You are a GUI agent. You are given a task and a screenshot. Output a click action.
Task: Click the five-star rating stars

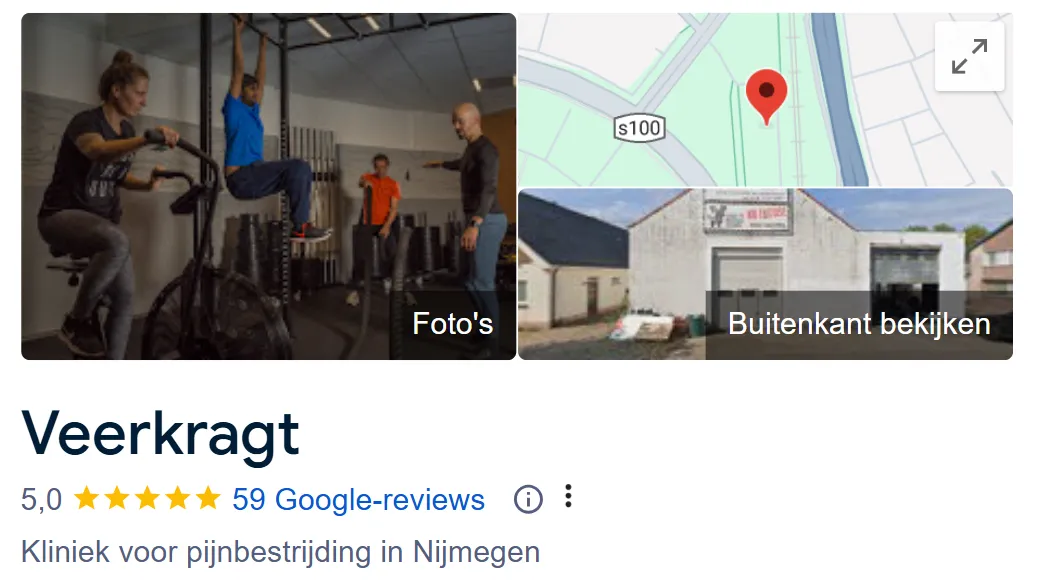click(147, 498)
